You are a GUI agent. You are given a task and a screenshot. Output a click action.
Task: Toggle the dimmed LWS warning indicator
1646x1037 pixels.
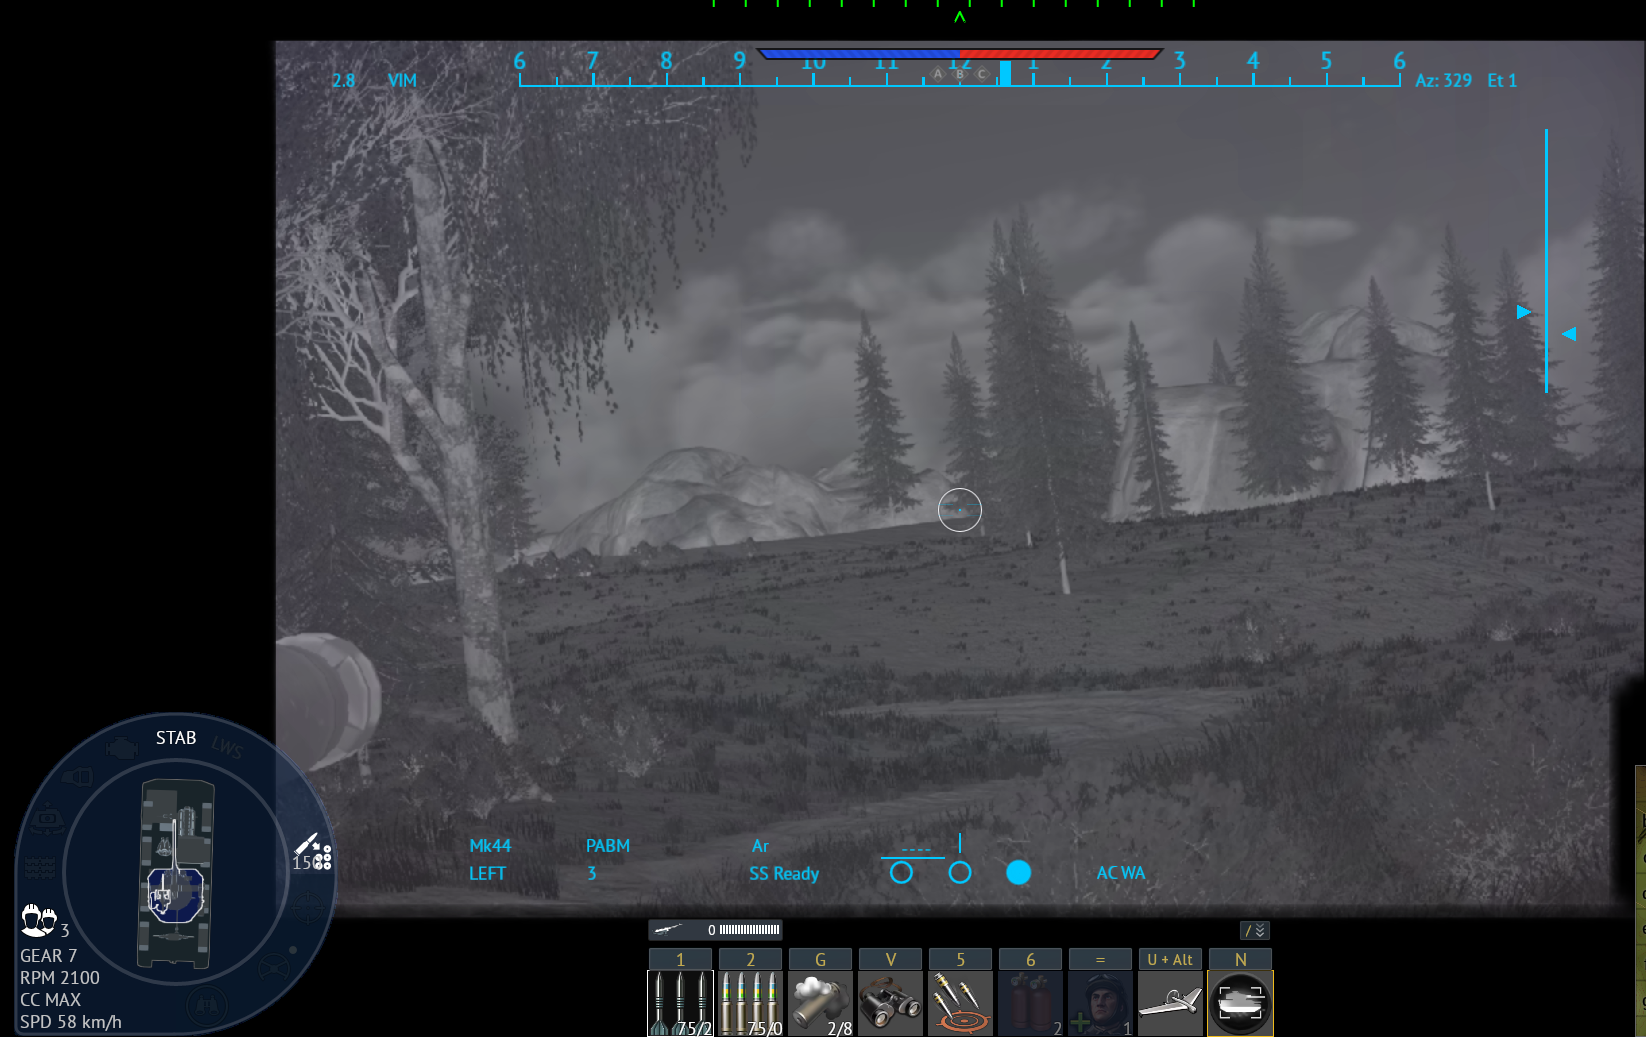[227, 748]
